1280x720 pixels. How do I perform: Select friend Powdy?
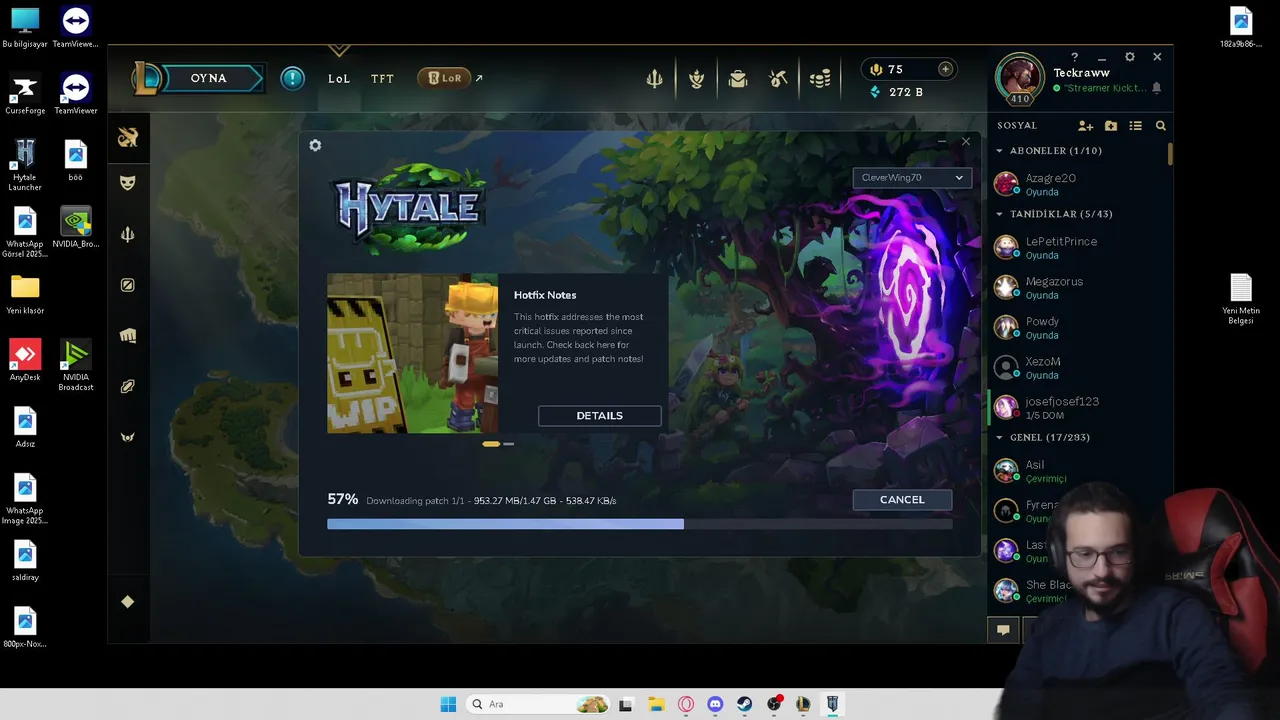[x=1078, y=327]
